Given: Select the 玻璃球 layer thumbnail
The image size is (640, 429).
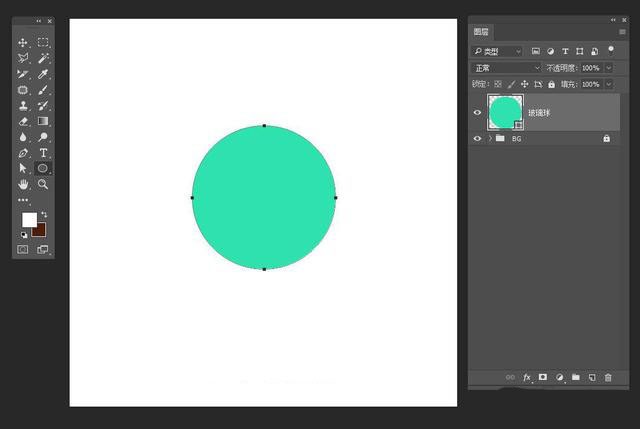Looking at the screenshot, I should 505,113.
